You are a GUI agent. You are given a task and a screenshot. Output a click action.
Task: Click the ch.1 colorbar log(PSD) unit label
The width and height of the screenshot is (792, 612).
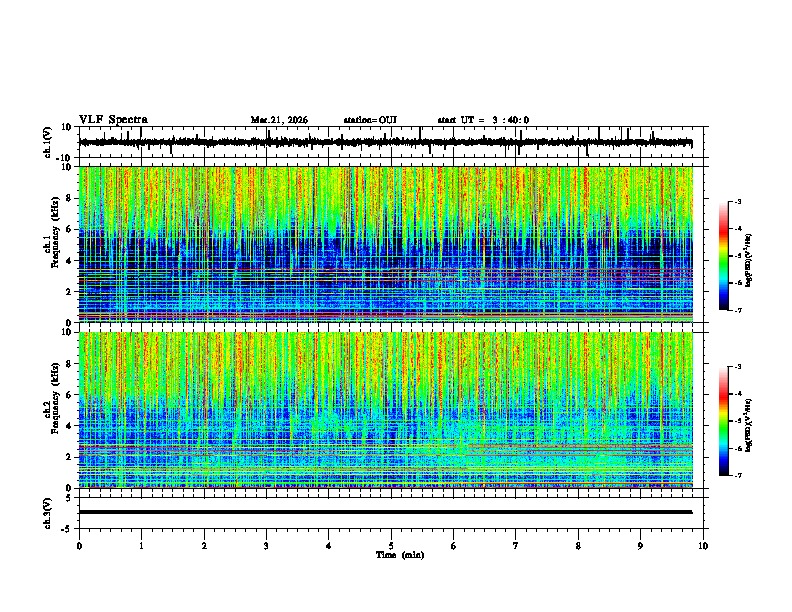748,261
